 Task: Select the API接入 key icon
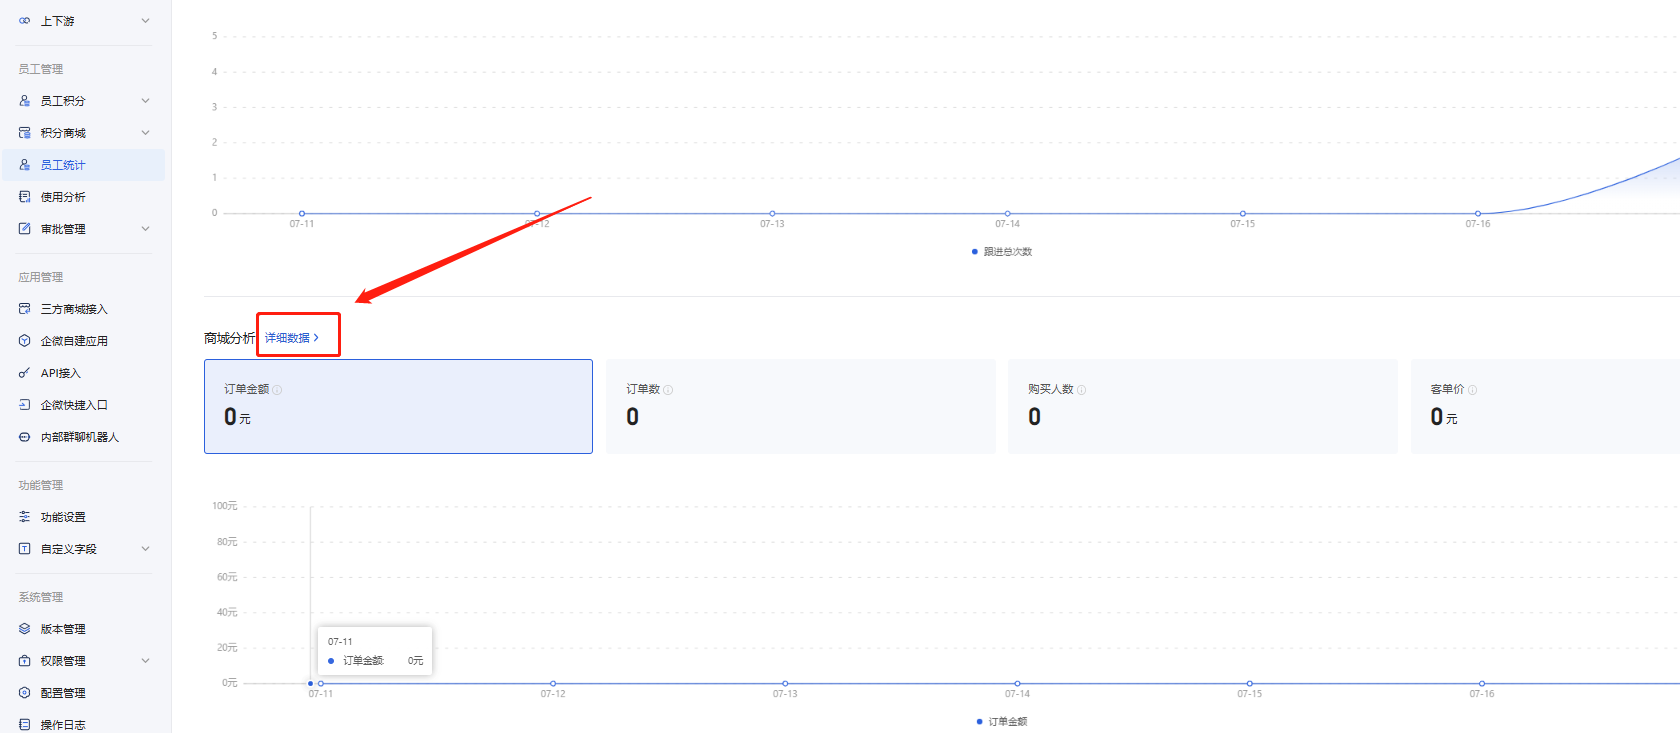pyautogui.click(x=25, y=373)
